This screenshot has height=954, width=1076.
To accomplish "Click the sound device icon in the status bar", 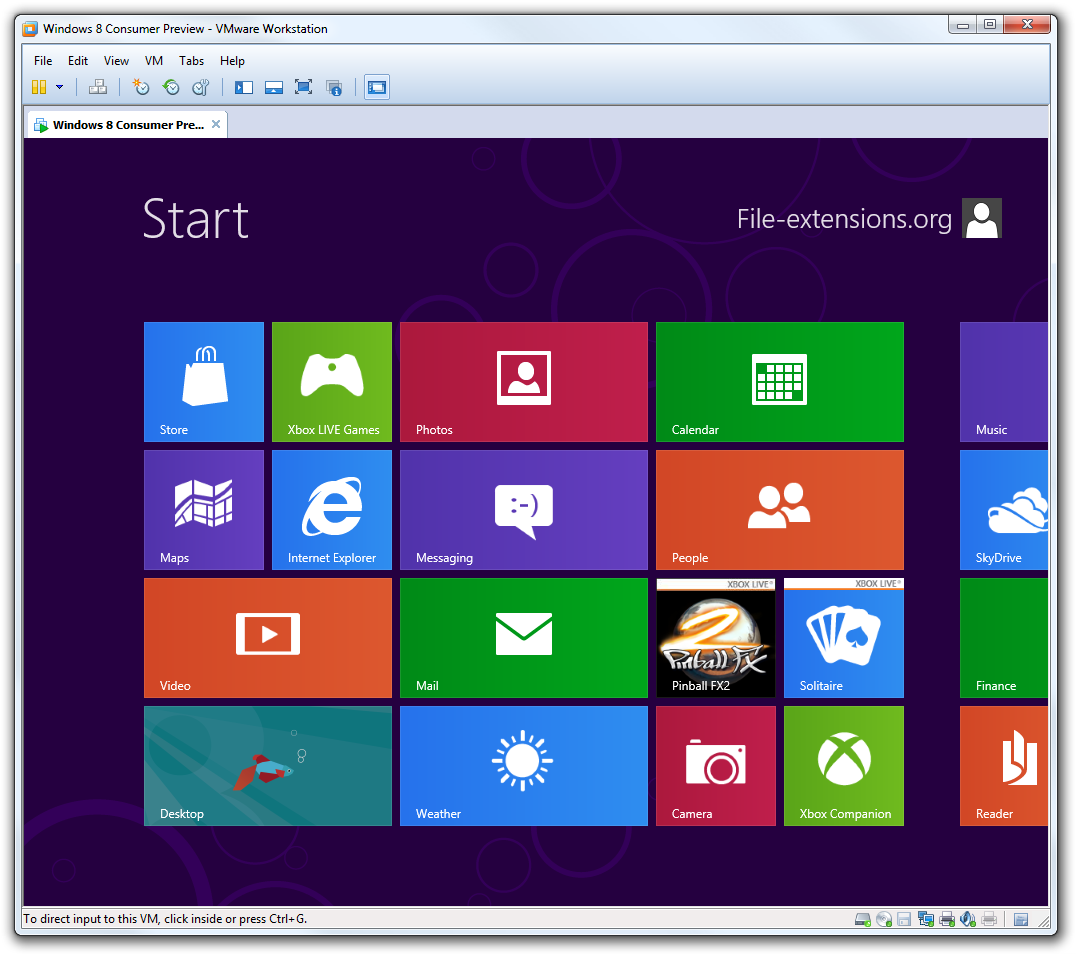I will point(967,918).
